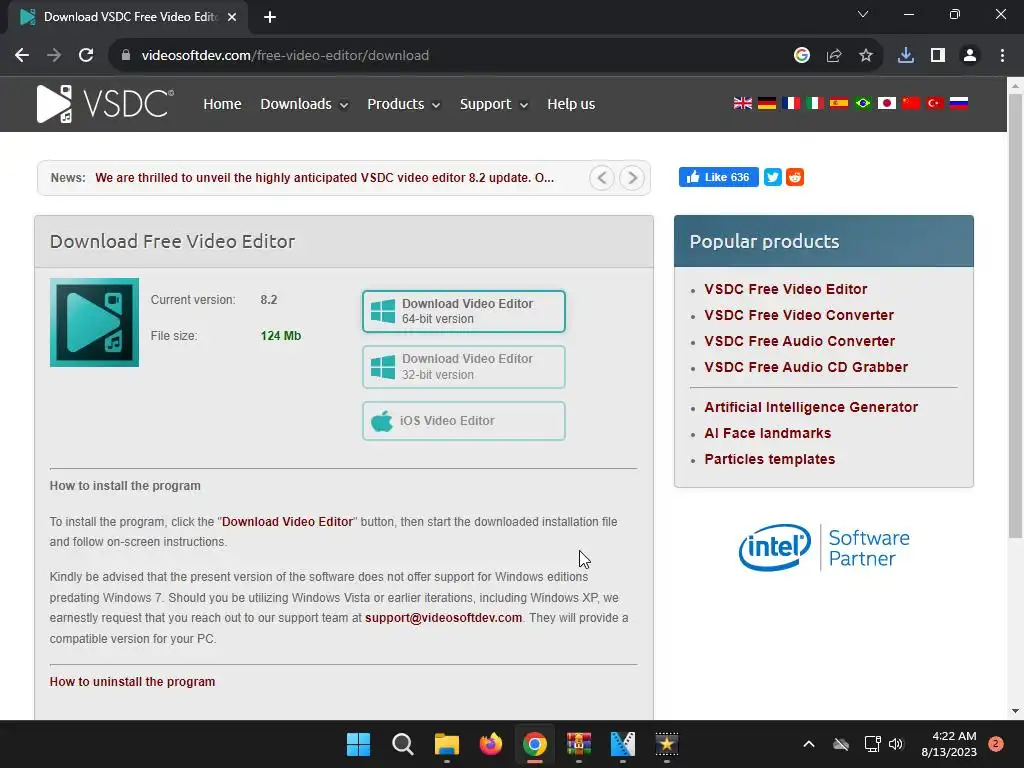The image size is (1024, 768).
Task: Select the English UK flag language
Action: pos(743,103)
